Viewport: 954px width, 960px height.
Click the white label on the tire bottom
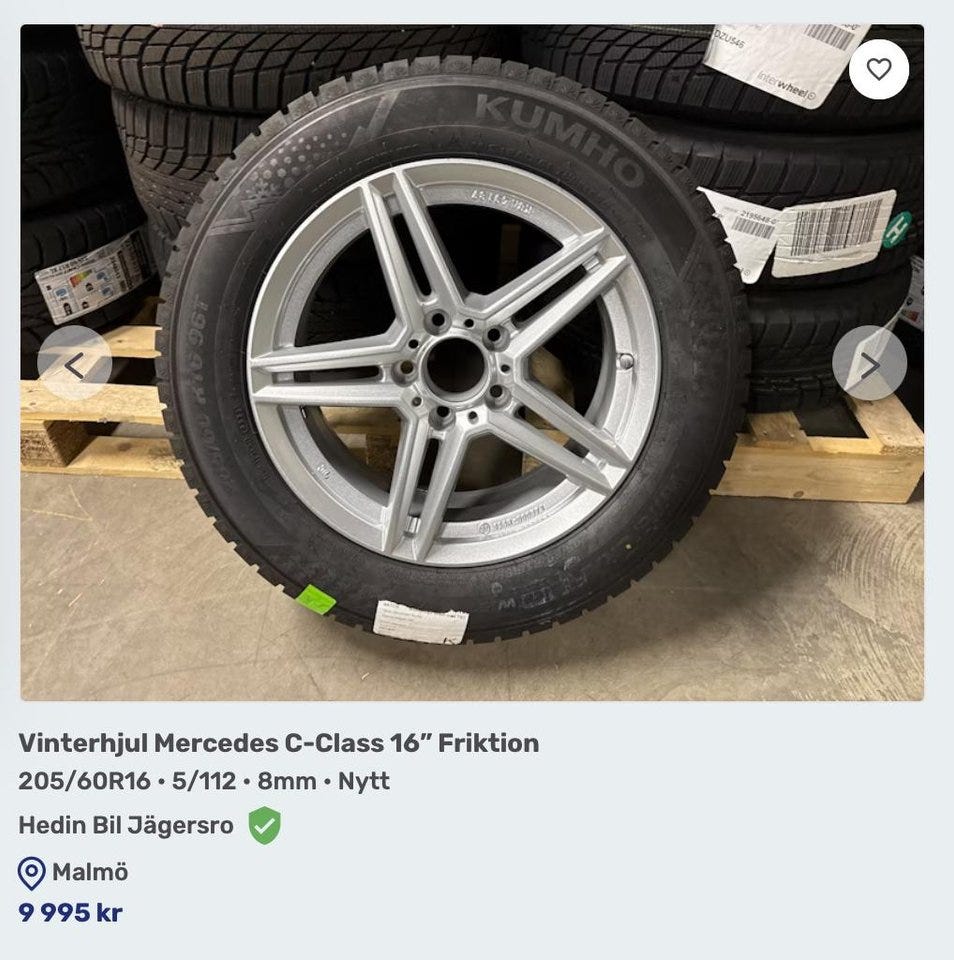tap(420, 620)
